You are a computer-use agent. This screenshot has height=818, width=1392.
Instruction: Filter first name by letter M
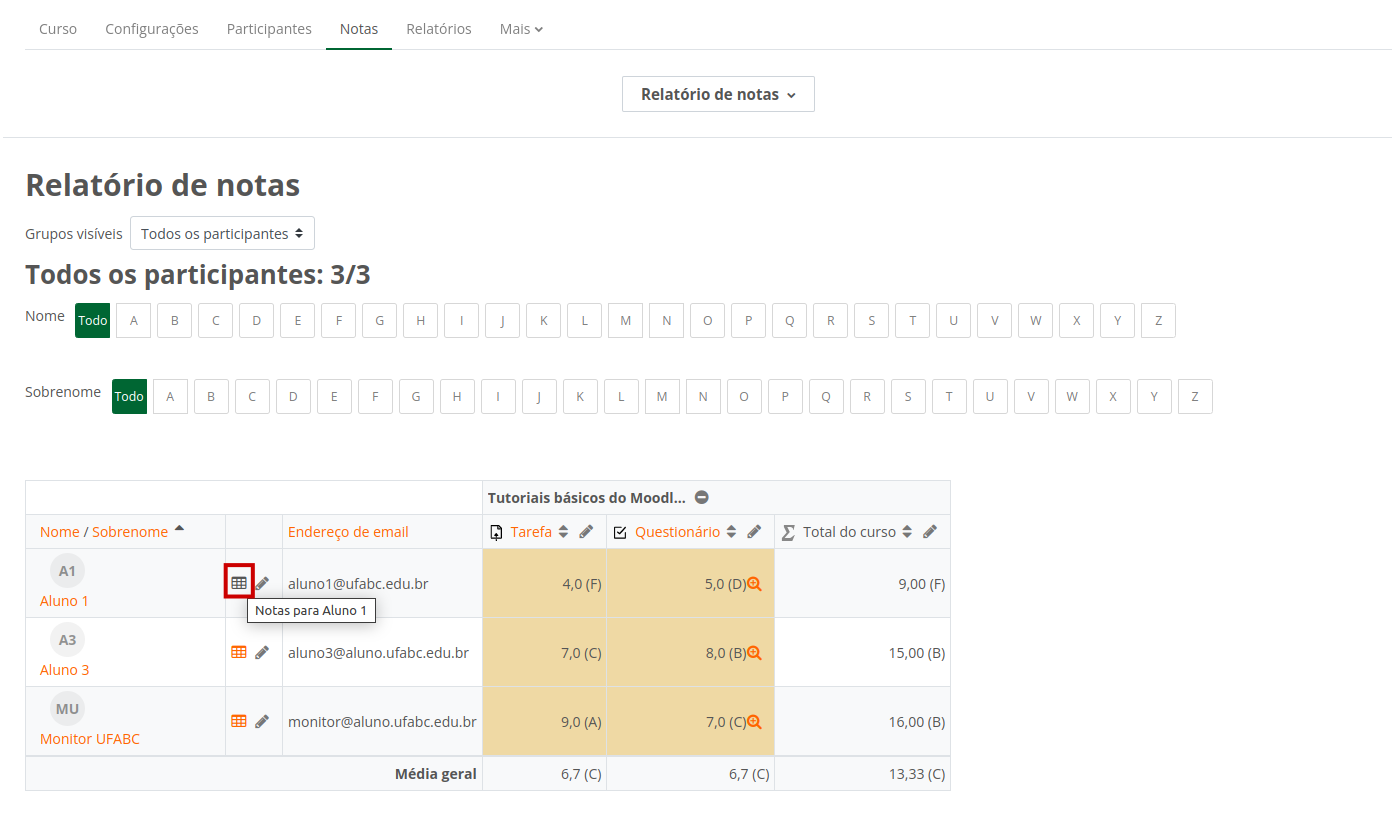tap(625, 320)
